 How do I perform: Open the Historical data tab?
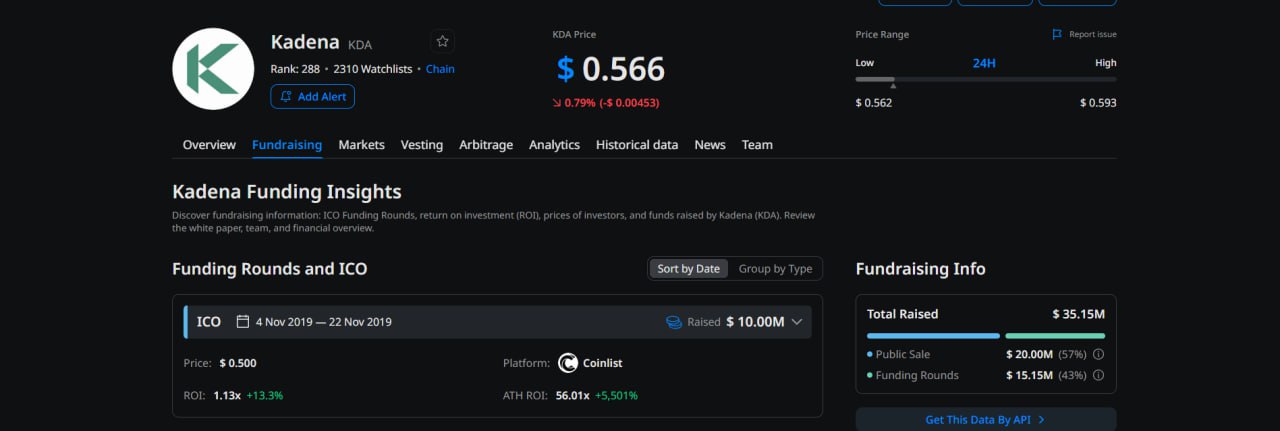[x=637, y=145]
